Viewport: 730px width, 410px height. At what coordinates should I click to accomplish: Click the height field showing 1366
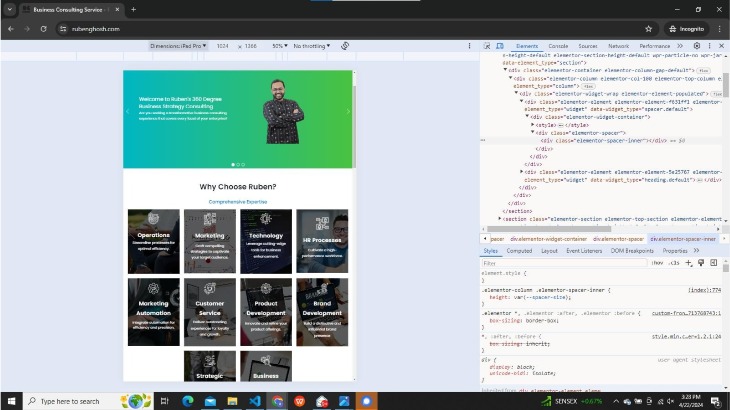(x=250, y=46)
